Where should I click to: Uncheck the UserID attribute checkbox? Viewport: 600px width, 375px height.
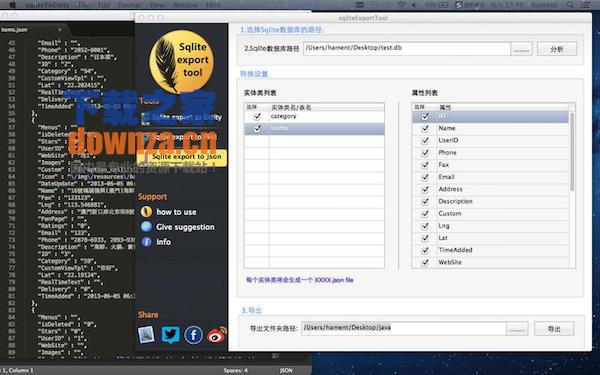(425, 140)
